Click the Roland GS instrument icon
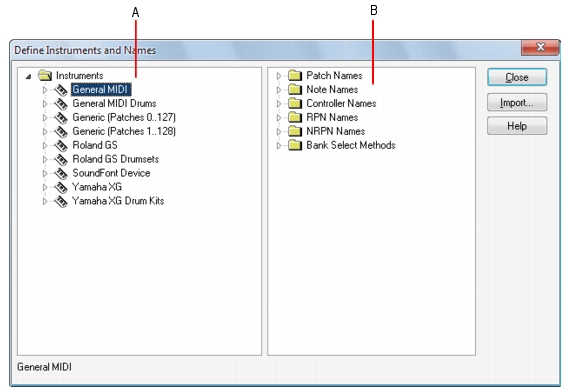The image size is (571, 392). 61,145
